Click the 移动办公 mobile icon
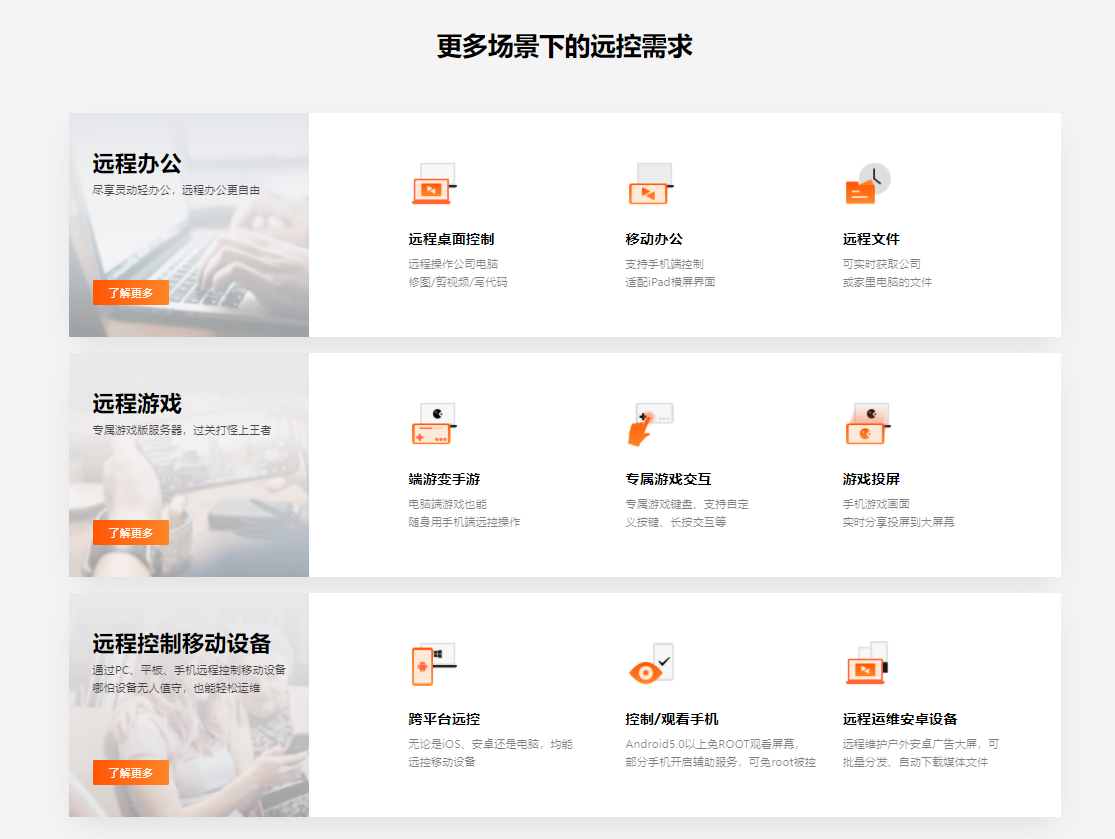Viewport: 1115px width, 839px height. pyautogui.click(x=652, y=182)
